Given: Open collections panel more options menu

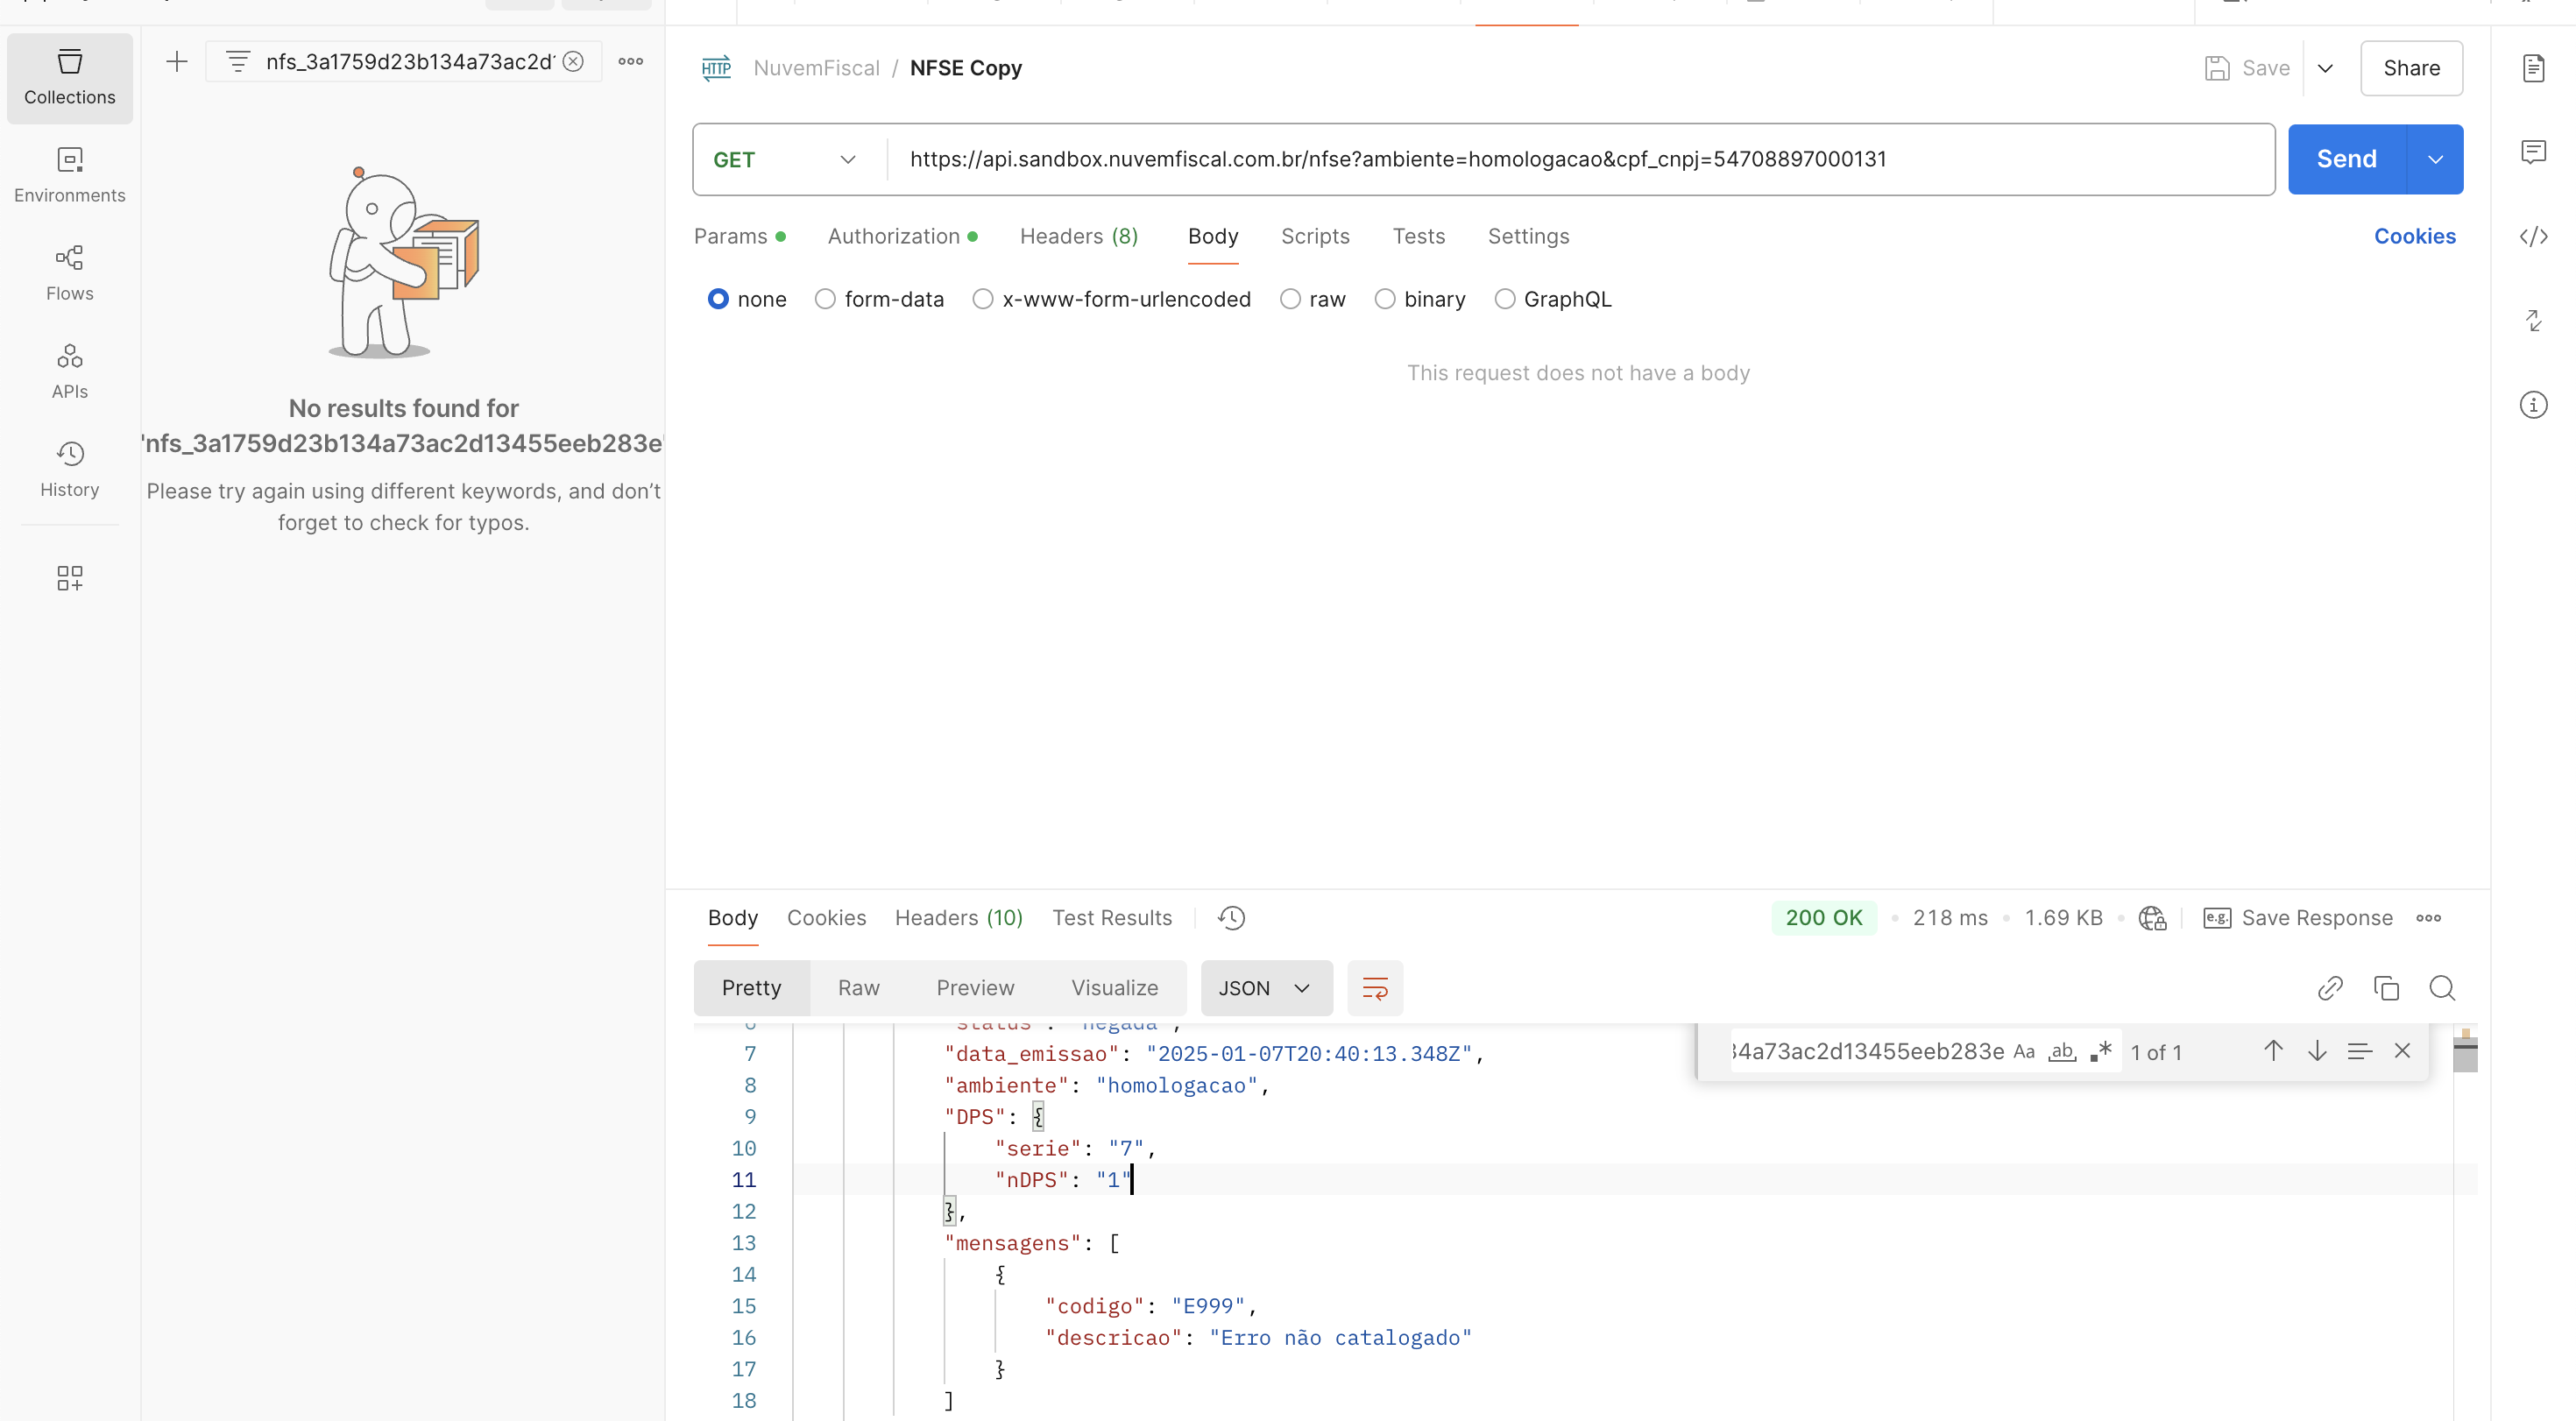Looking at the screenshot, I should [631, 62].
